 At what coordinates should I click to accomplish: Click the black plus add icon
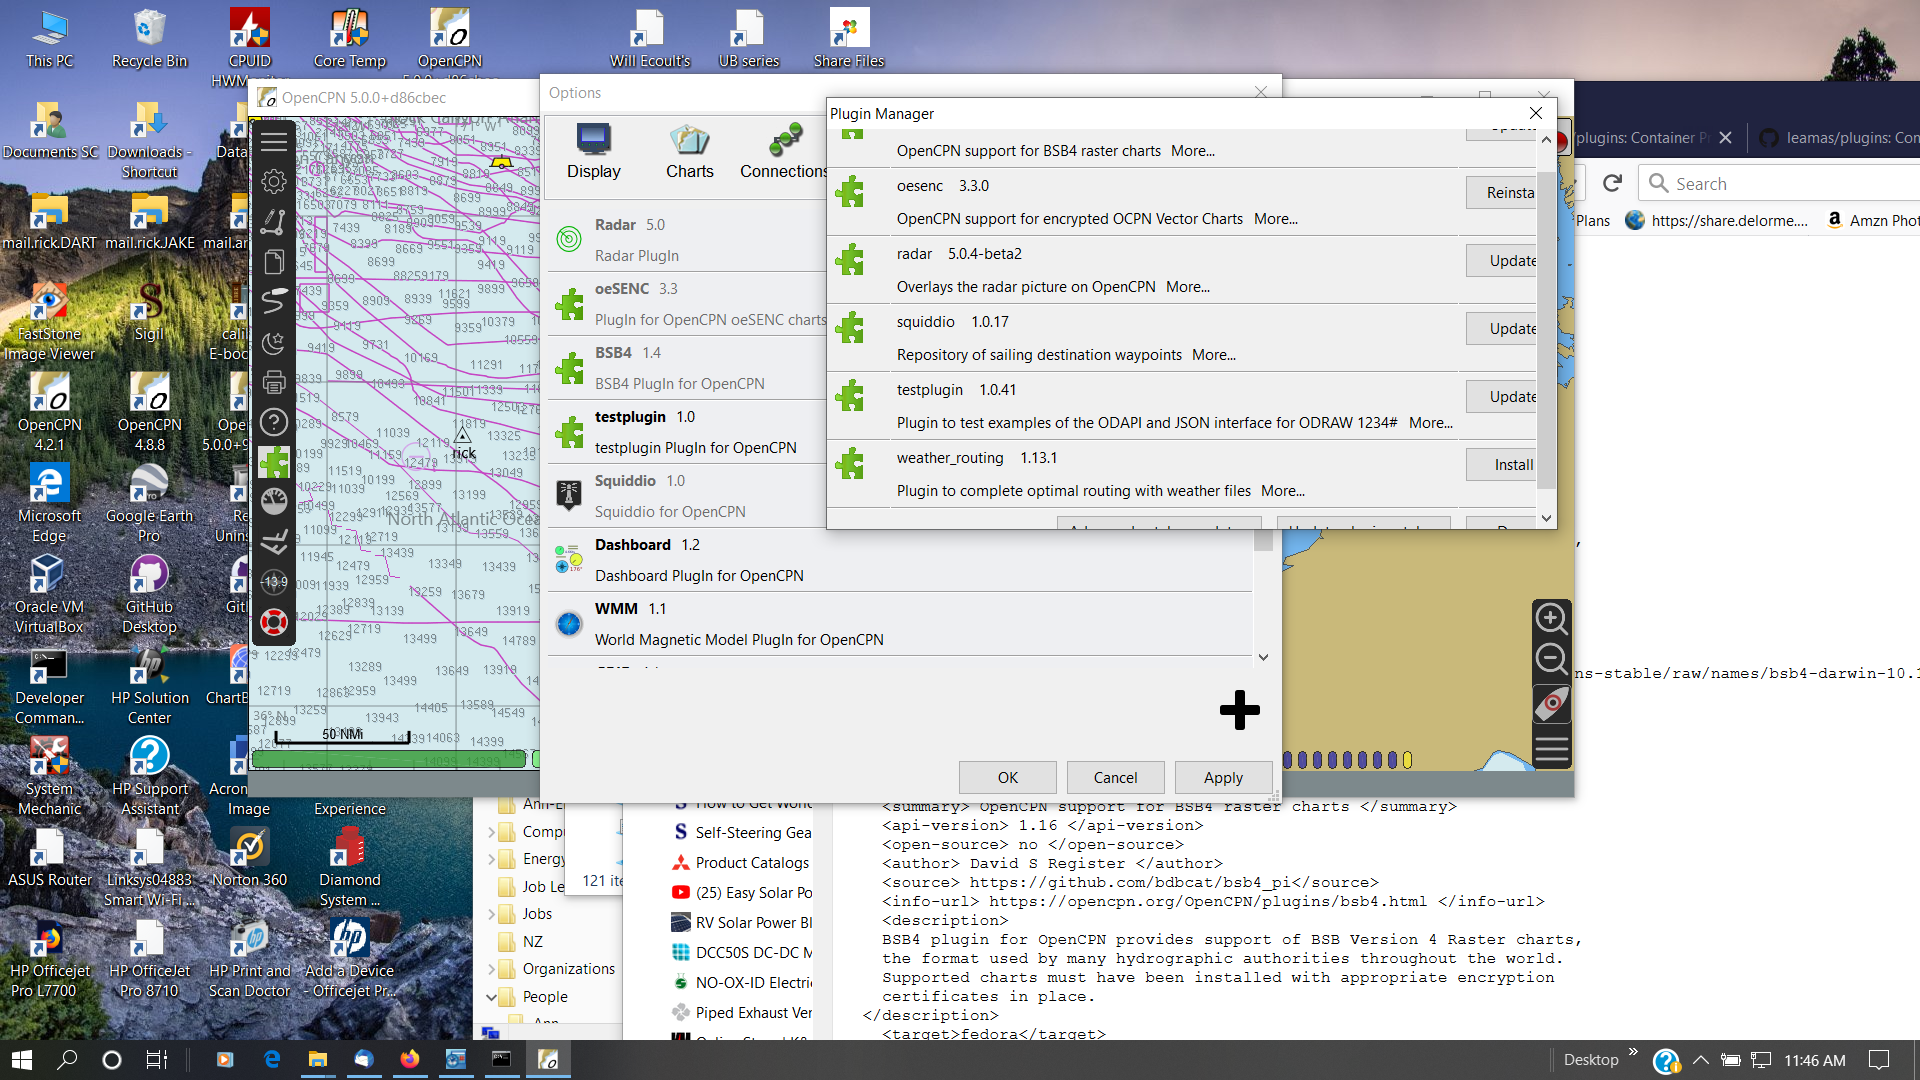pyautogui.click(x=1240, y=710)
